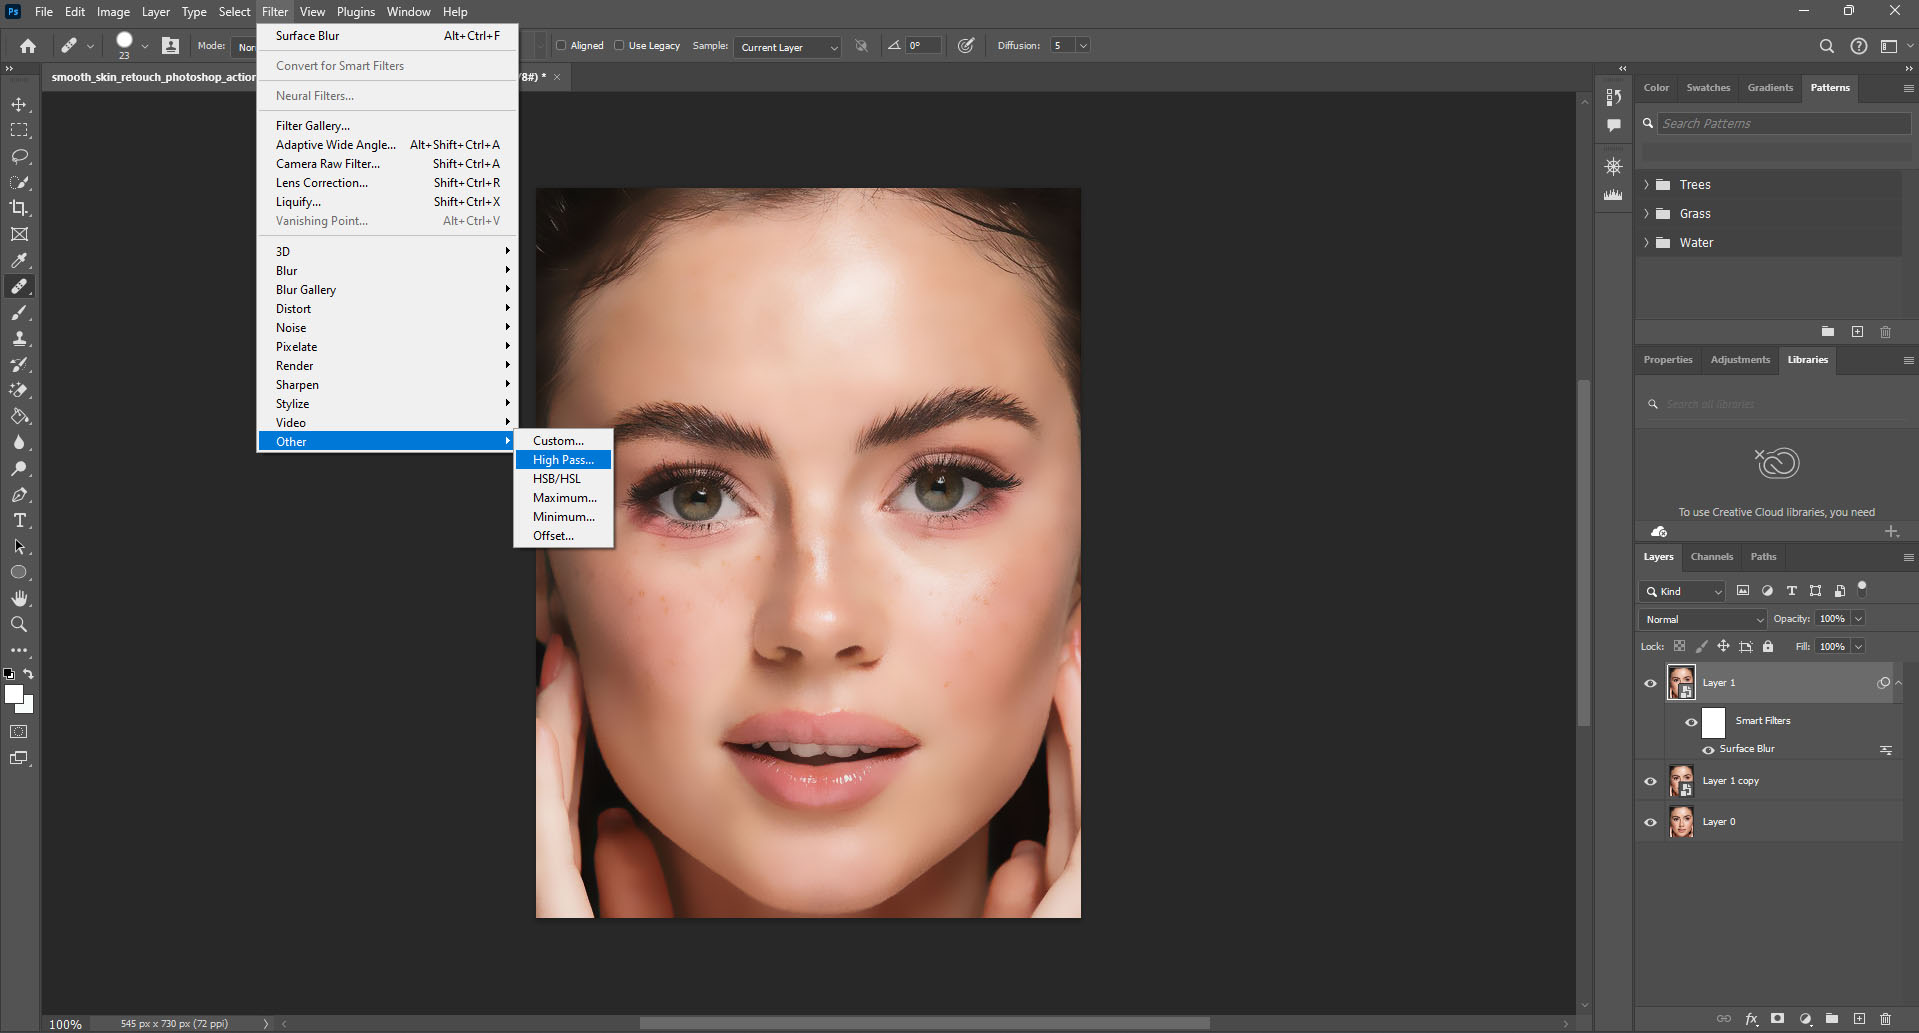This screenshot has height=1033, width=1919.
Task: Open the Blur submenu
Action: coord(387,271)
